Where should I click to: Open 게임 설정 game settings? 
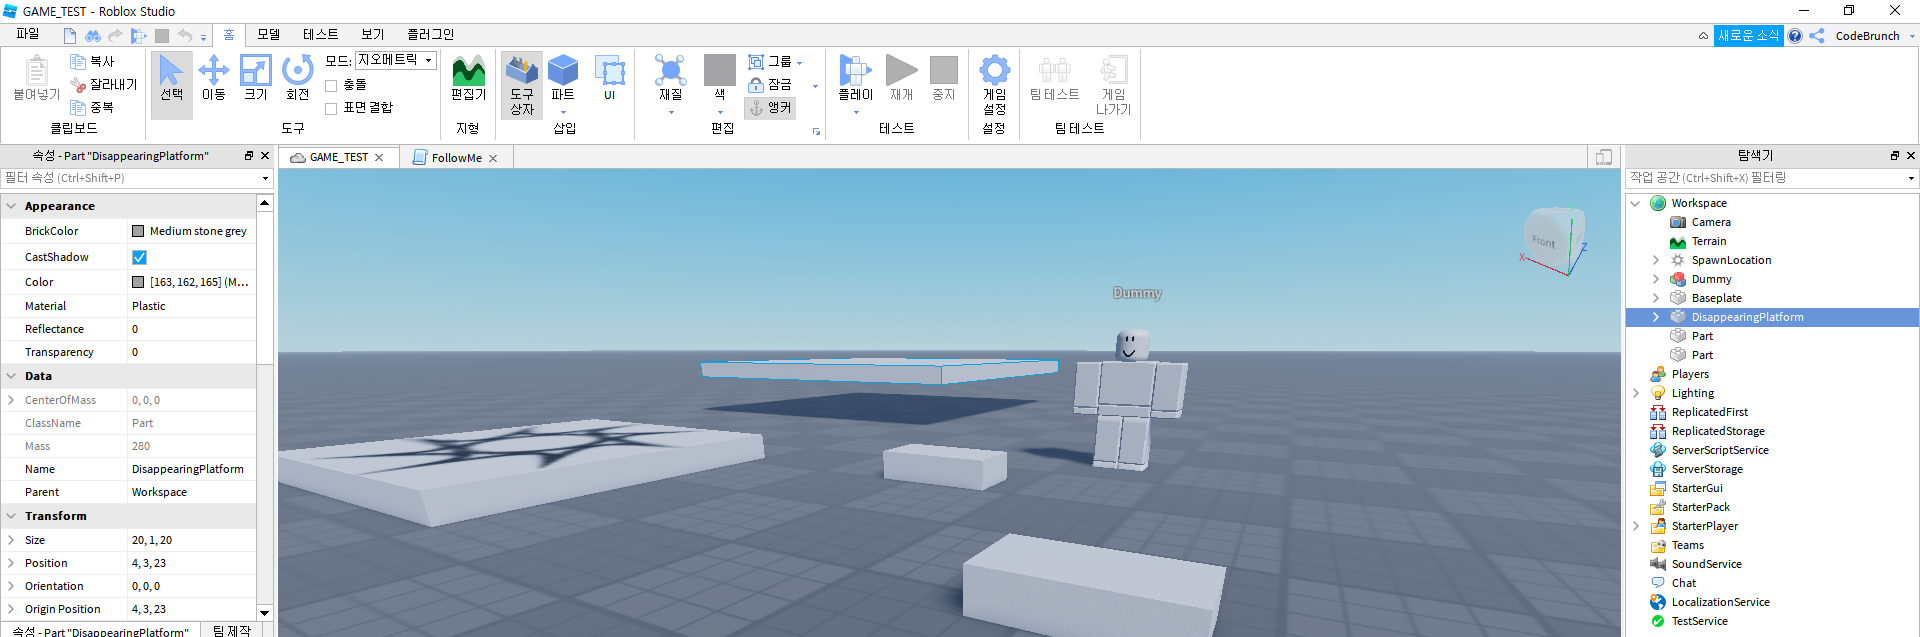(x=994, y=85)
